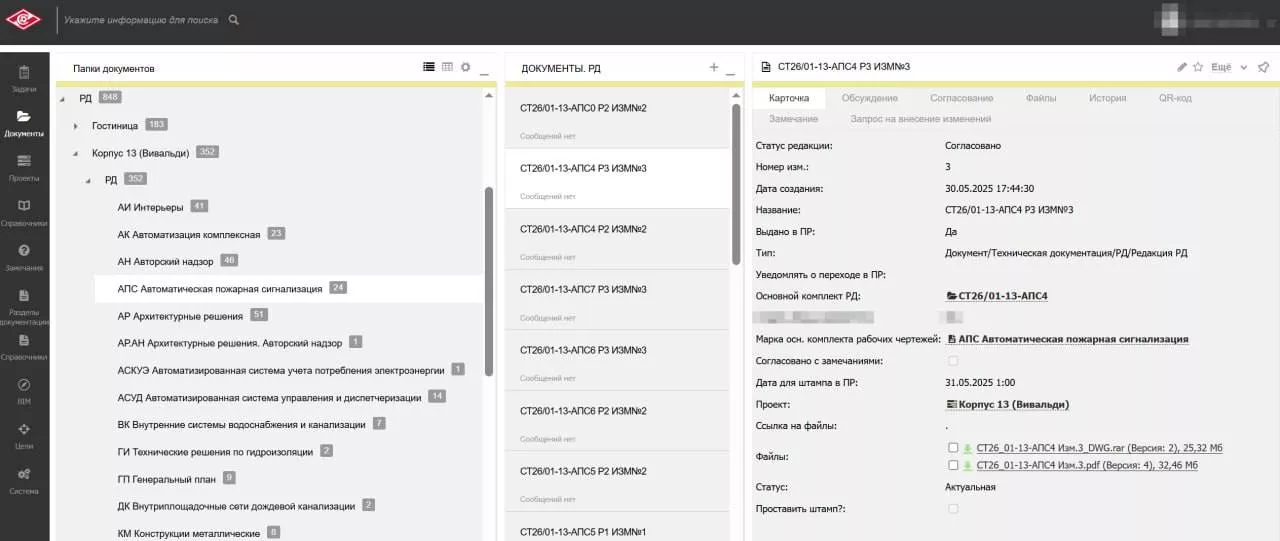The width and height of the screenshot is (1280, 541).
Task: Tick checkbox for СТ26_01-13-АПС4 Изм.3.pdf file
Action: pos(953,465)
